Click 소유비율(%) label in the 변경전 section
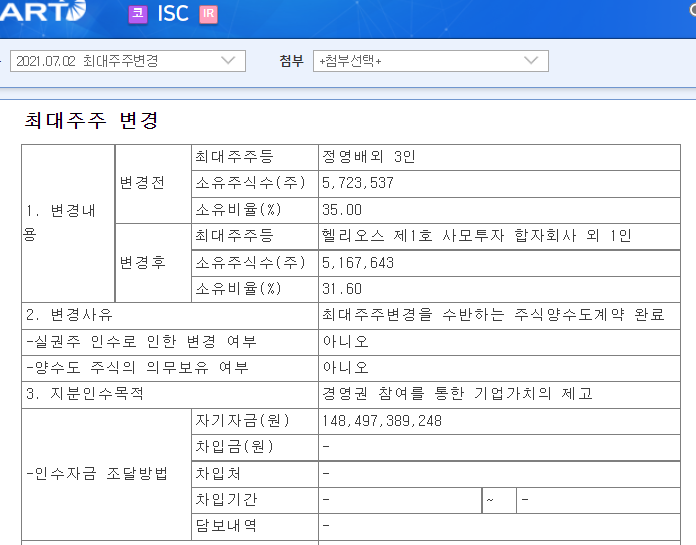This screenshot has width=696, height=545. 238,209
